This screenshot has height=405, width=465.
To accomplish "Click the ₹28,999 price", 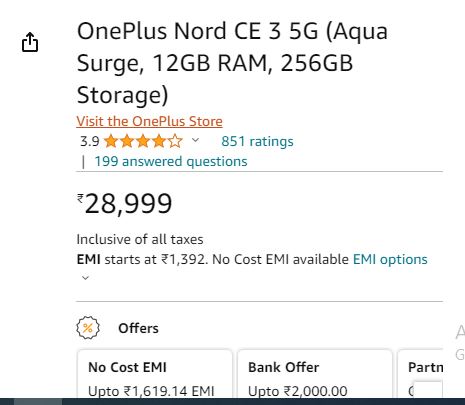I will (125, 204).
